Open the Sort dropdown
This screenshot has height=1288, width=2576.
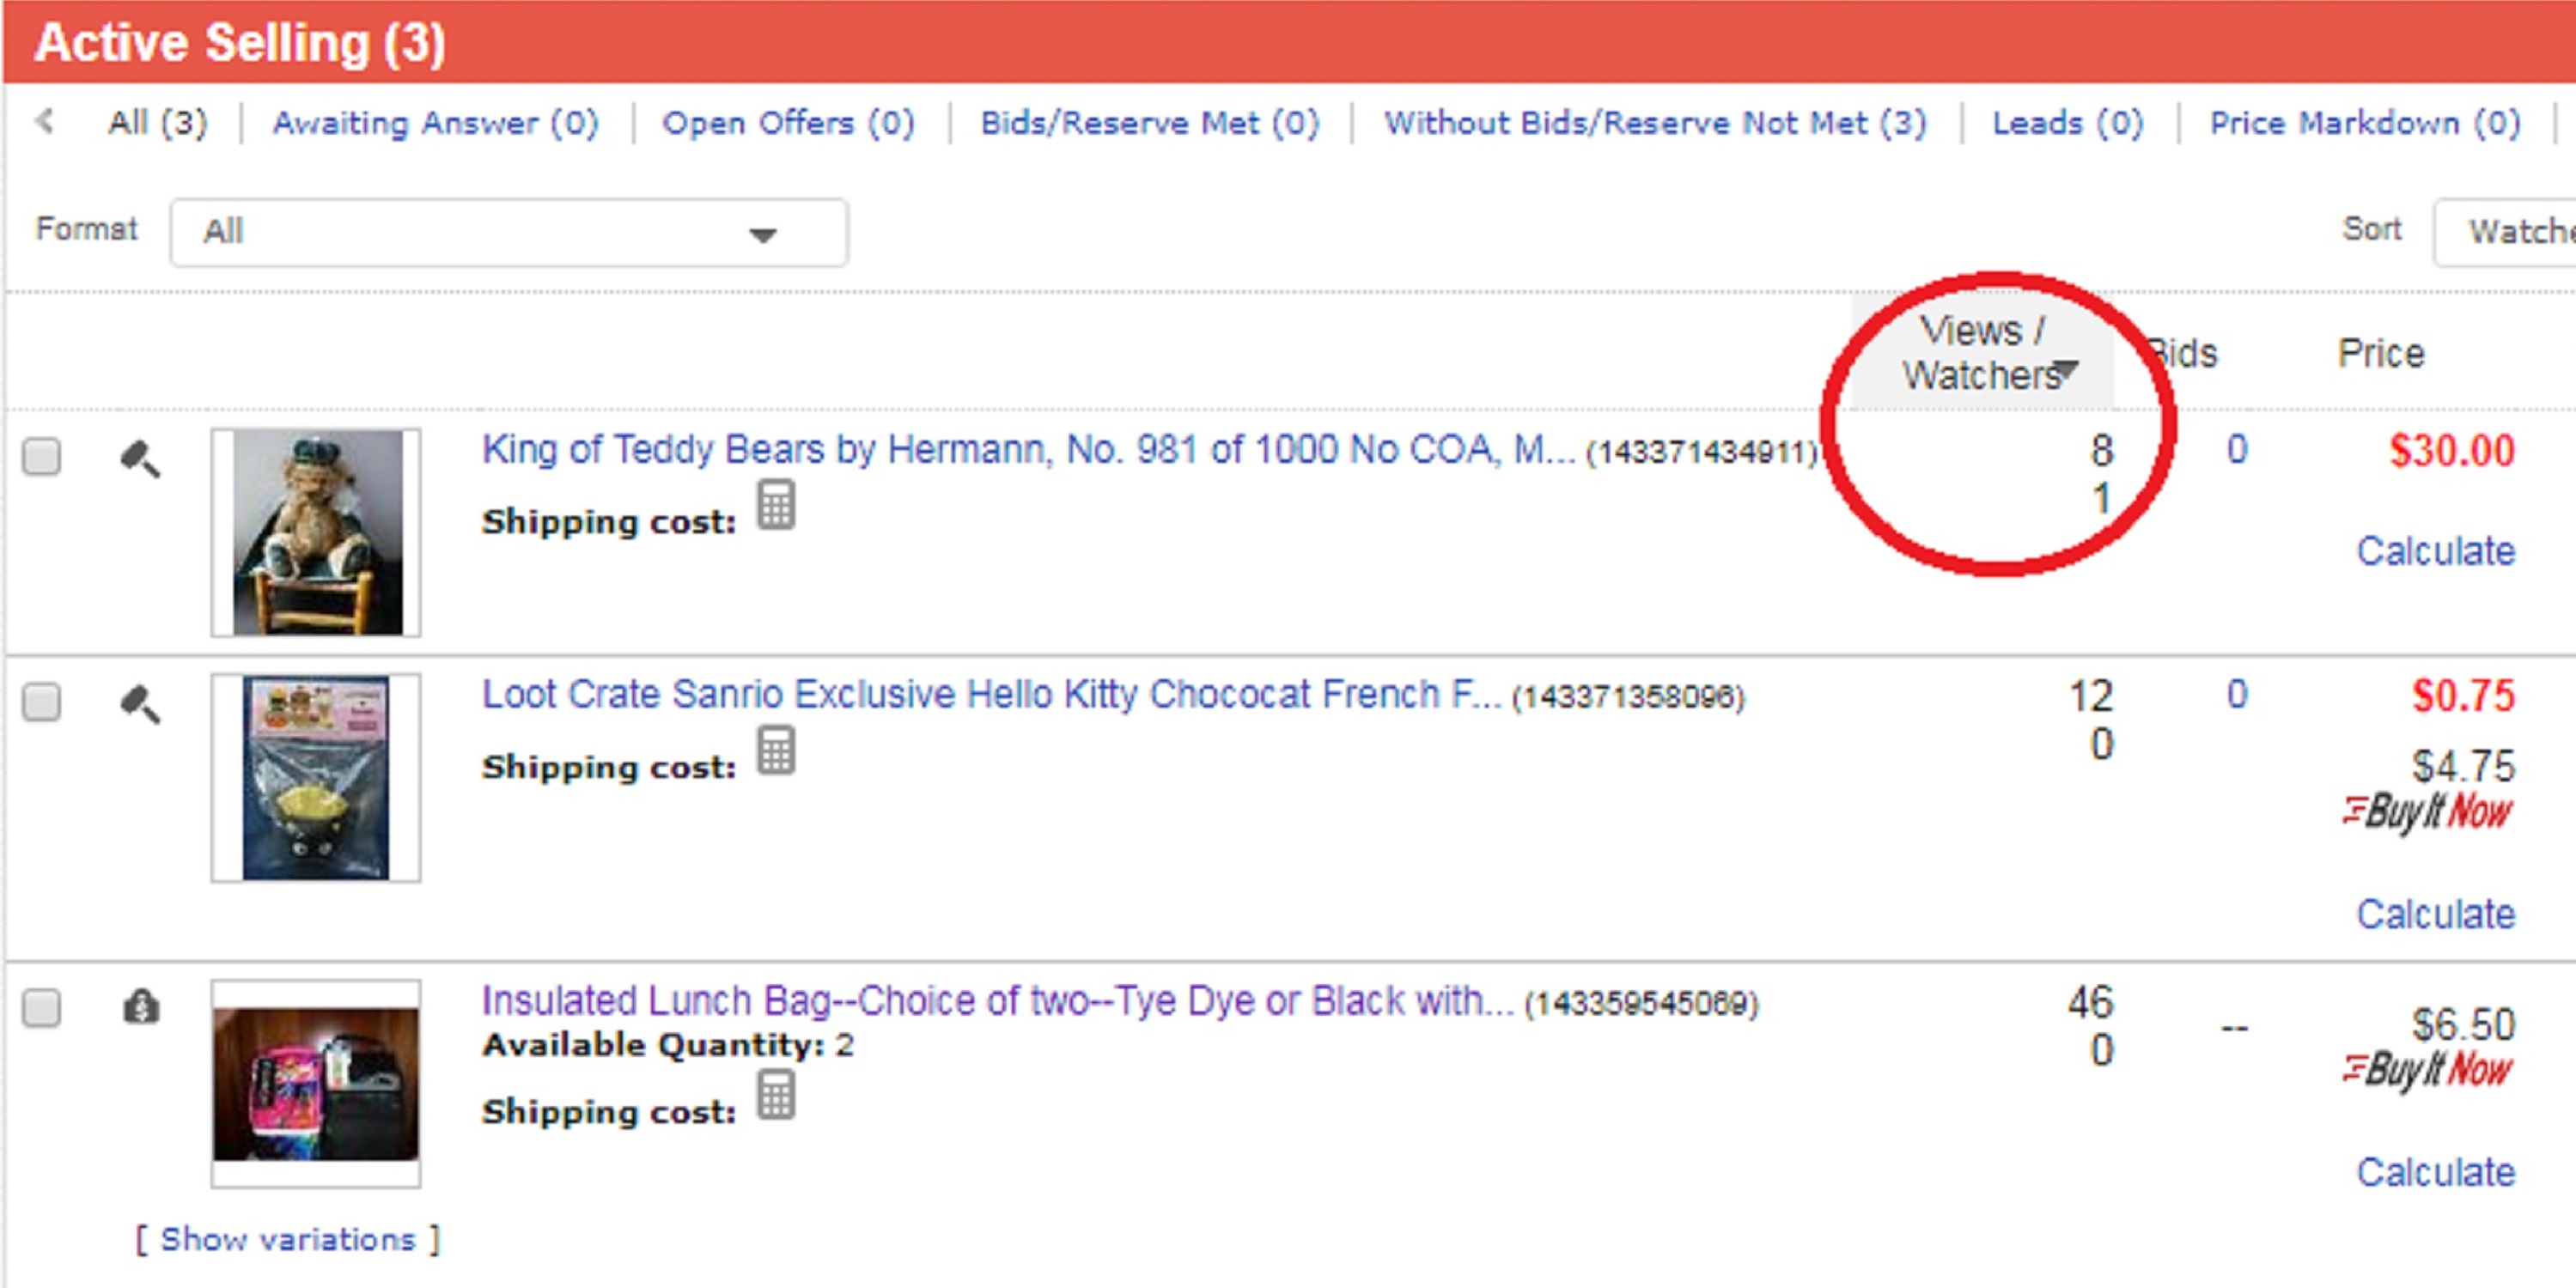click(2504, 232)
